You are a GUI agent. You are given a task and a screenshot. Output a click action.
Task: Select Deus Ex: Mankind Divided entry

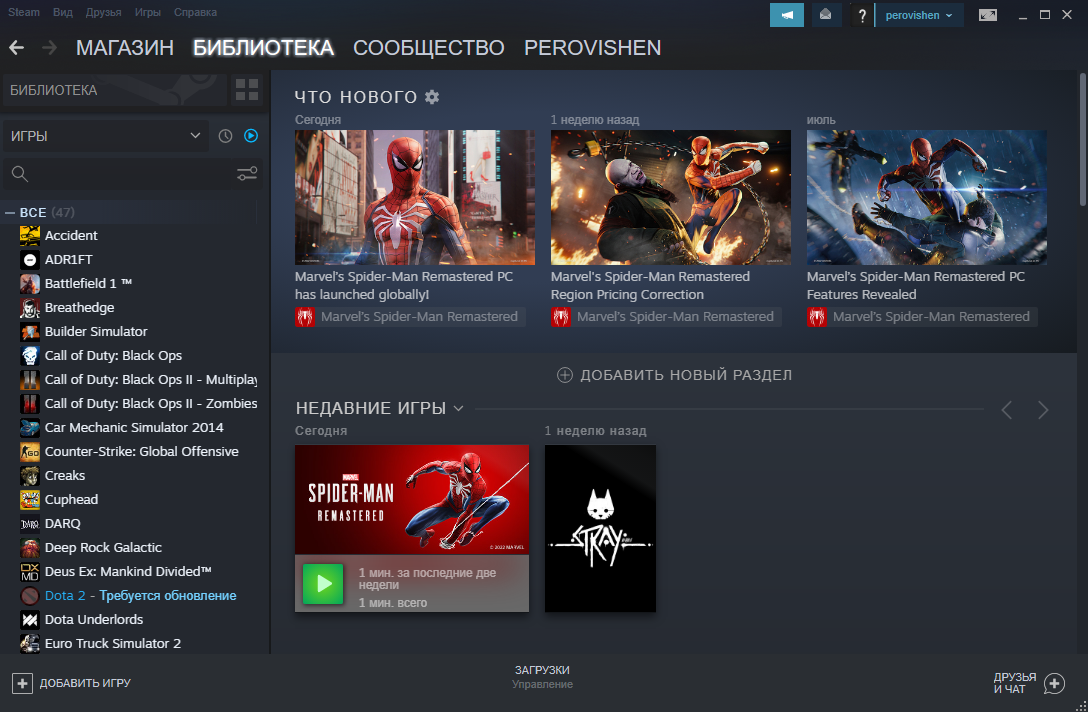tap(128, 571)
